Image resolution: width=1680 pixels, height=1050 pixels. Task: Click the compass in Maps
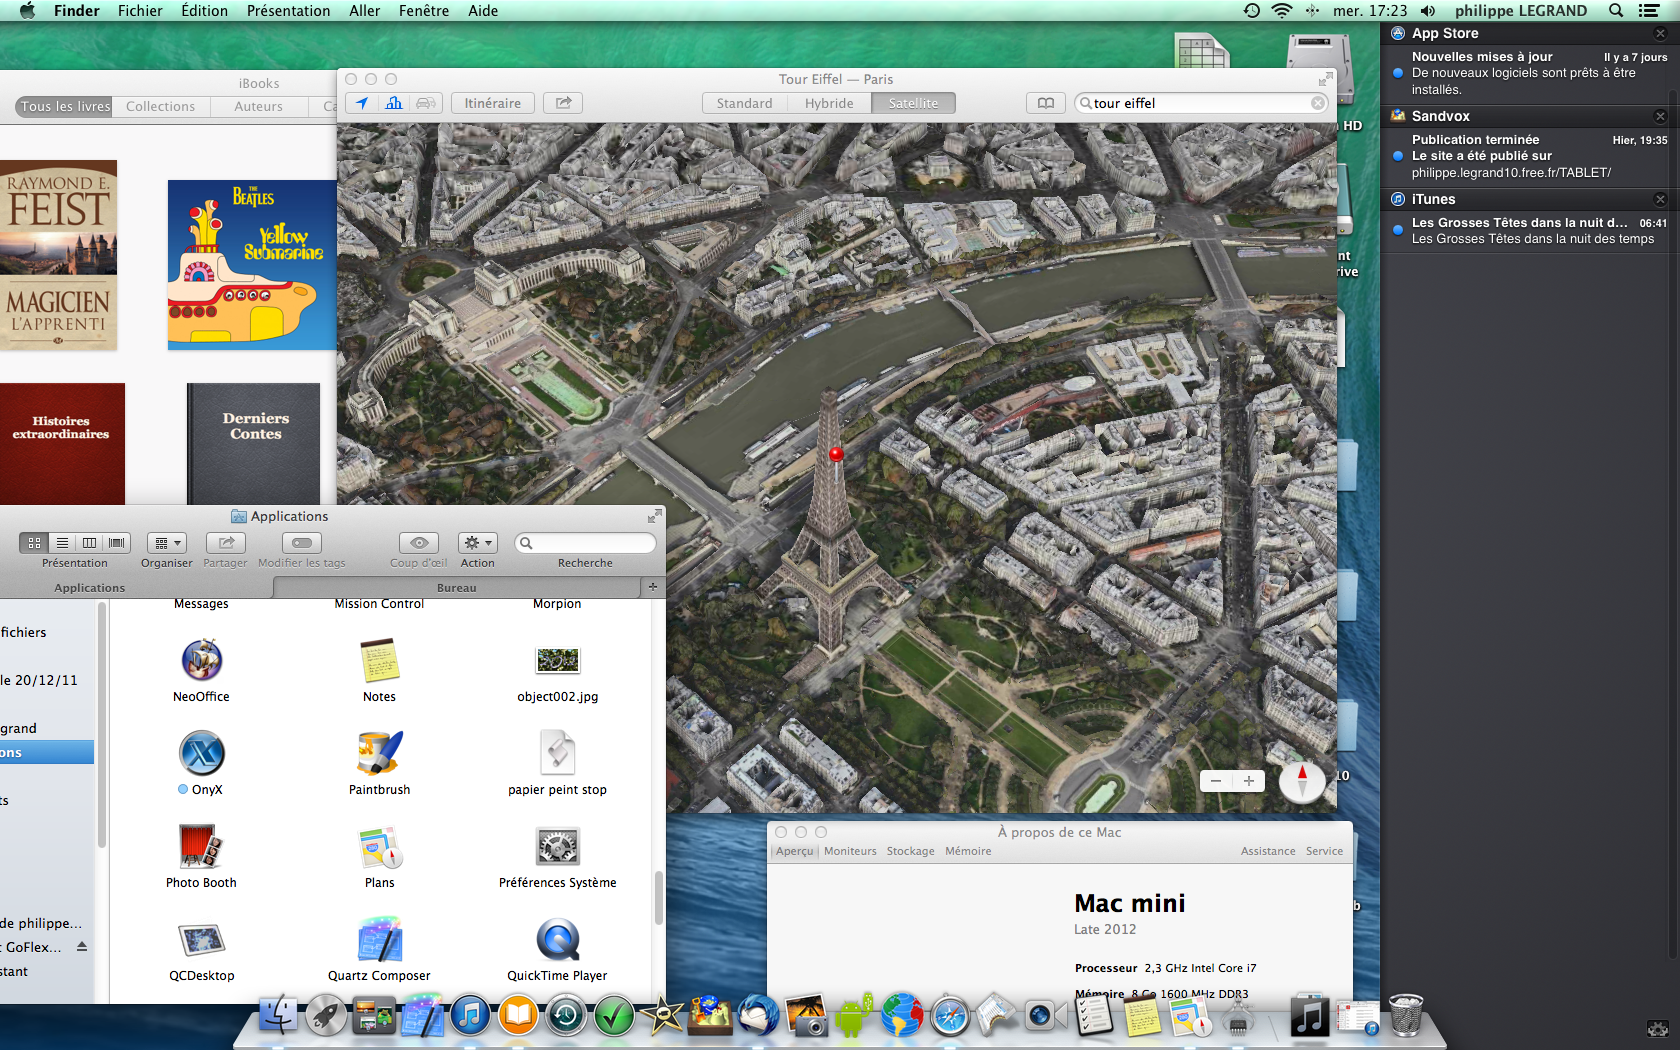coord(1302,780)
